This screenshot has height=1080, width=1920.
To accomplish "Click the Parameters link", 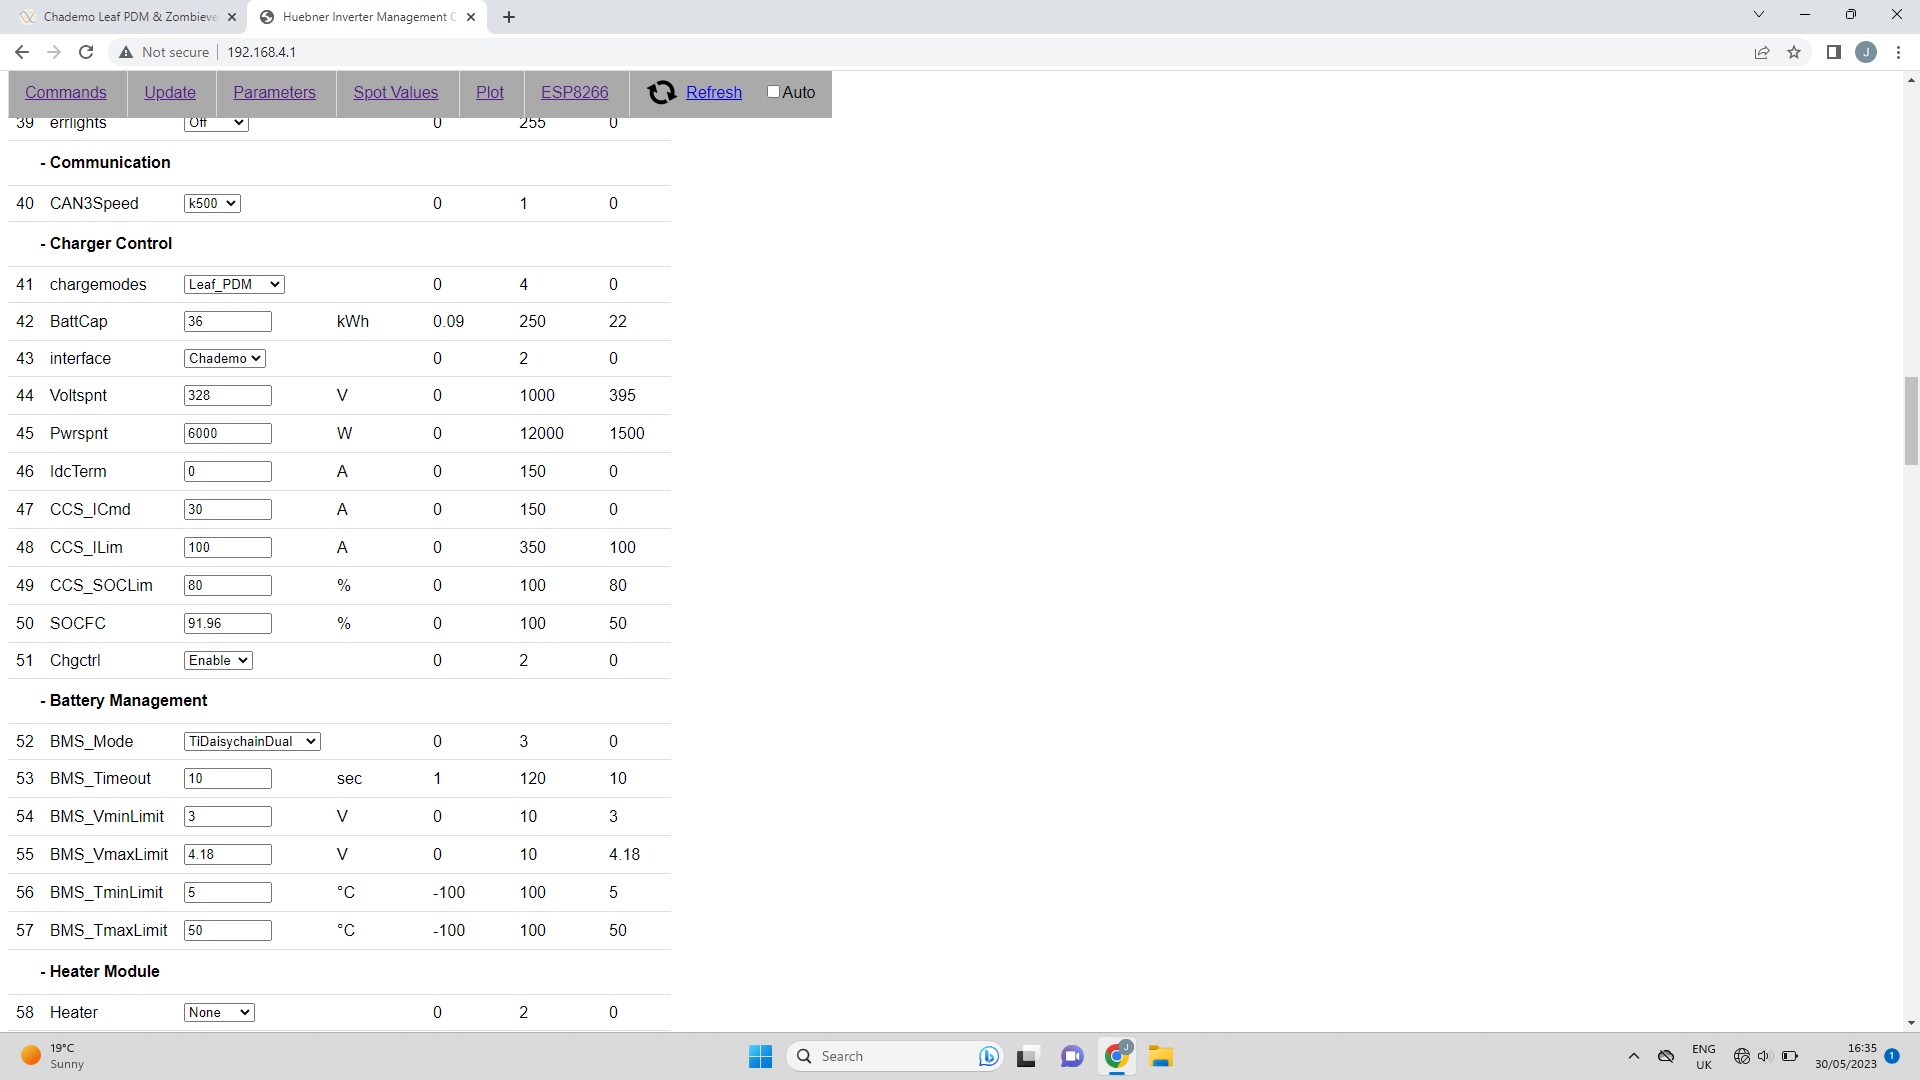I will click(274, 93).
